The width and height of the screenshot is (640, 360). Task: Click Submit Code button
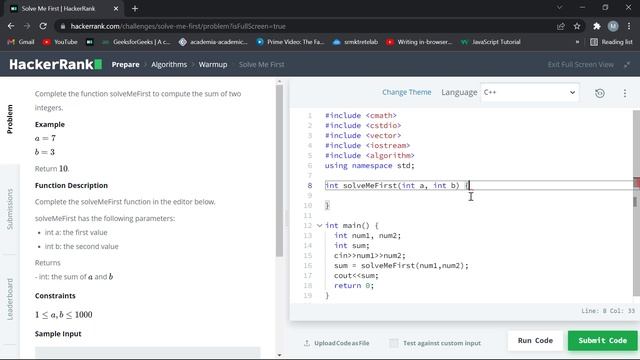point(602,340)
